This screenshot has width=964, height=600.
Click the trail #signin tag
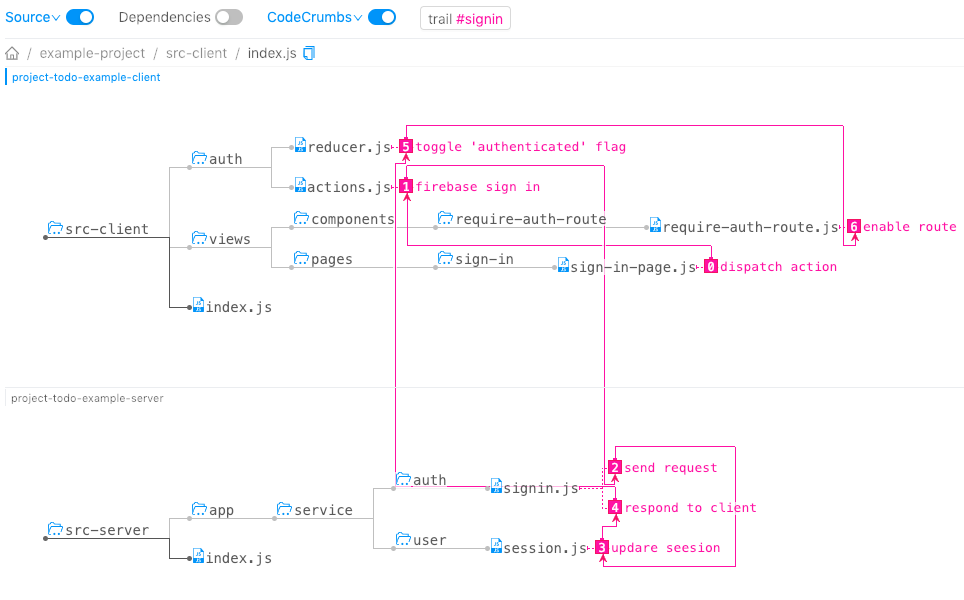tap(465, 19)
